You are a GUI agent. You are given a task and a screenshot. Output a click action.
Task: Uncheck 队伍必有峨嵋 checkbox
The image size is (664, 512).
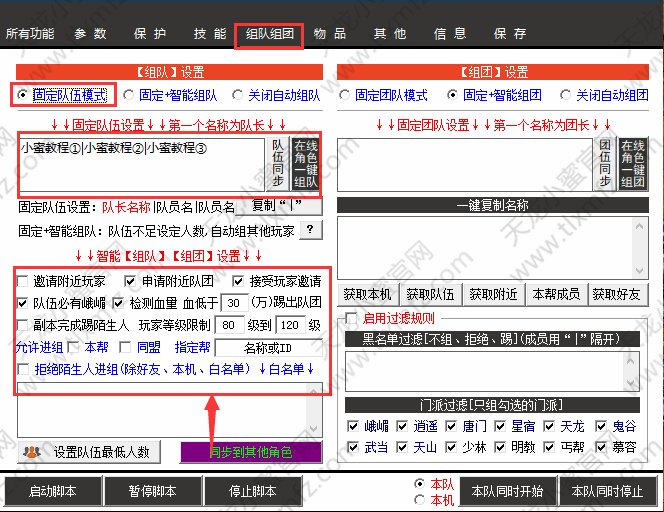click(22, 303)
